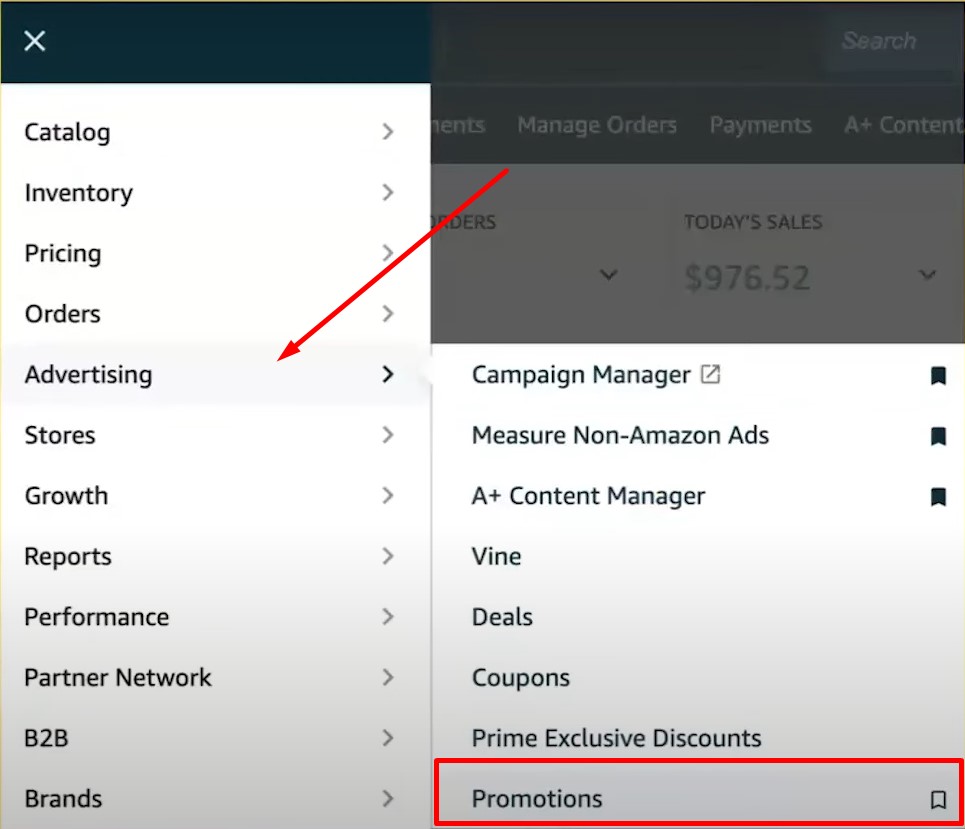Open the Growth menu category
Image resolution: width=965 pixels, height=829 pixels.
coord(66,496)
